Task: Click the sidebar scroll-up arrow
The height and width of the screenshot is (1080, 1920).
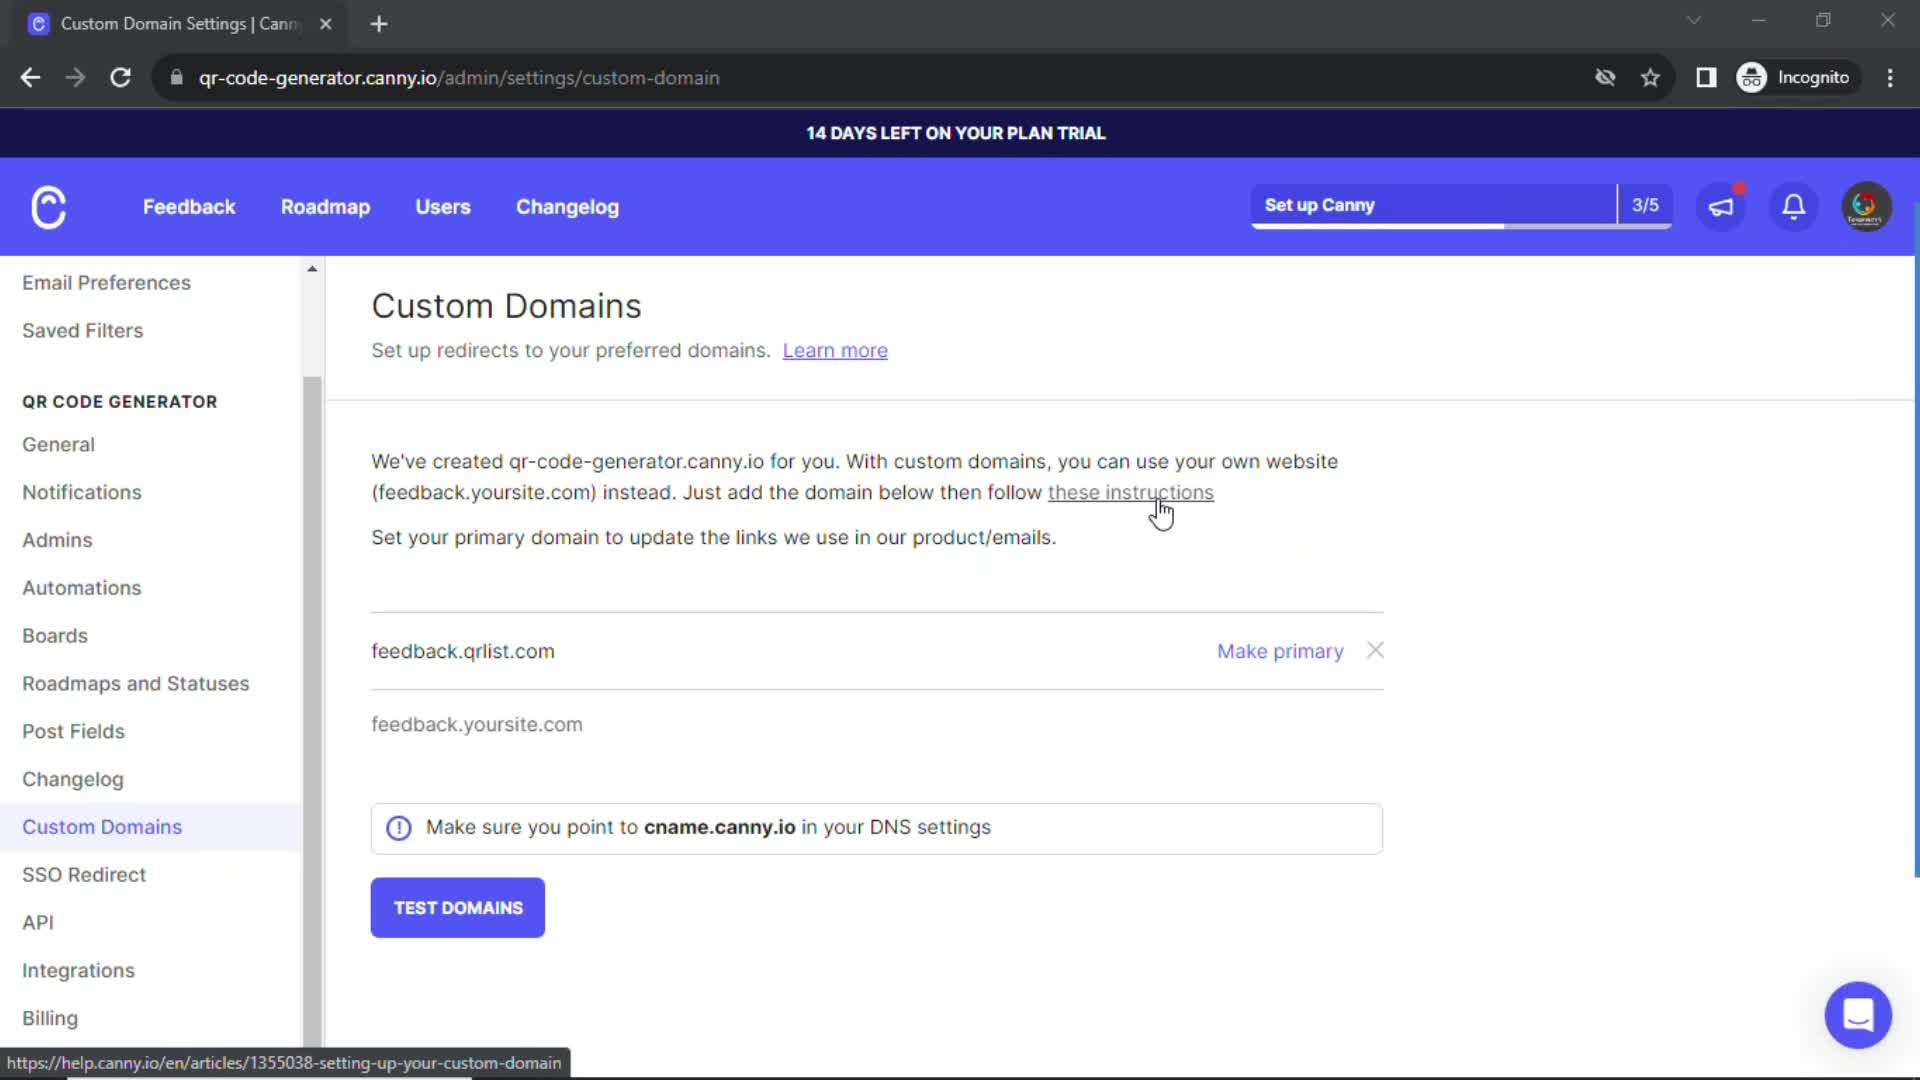Action: [312, 269]
